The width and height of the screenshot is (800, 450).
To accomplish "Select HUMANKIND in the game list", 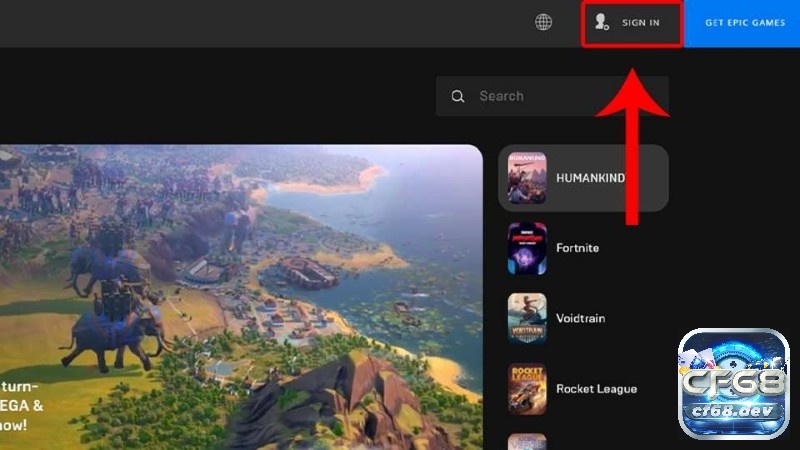I will click(583, 178).
